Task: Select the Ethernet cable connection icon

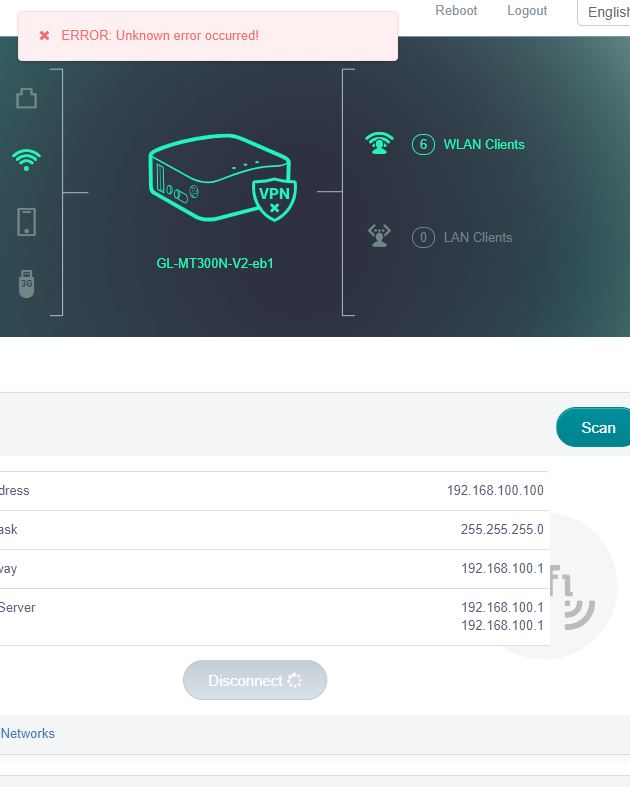Action: [x=27, y=98]
